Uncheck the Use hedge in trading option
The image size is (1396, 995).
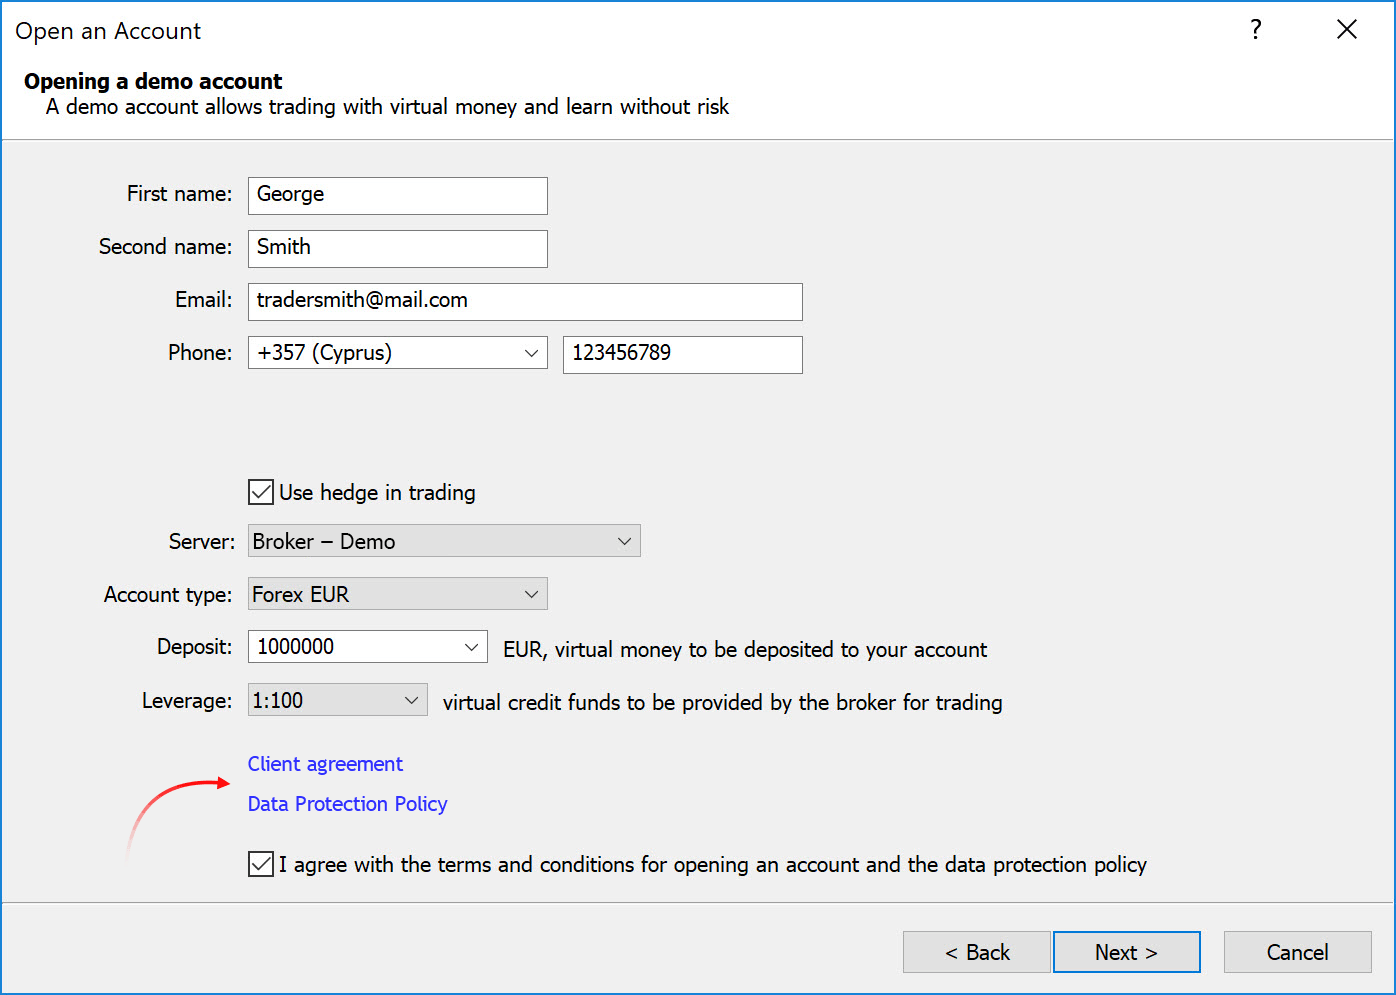tap(260, 491)
